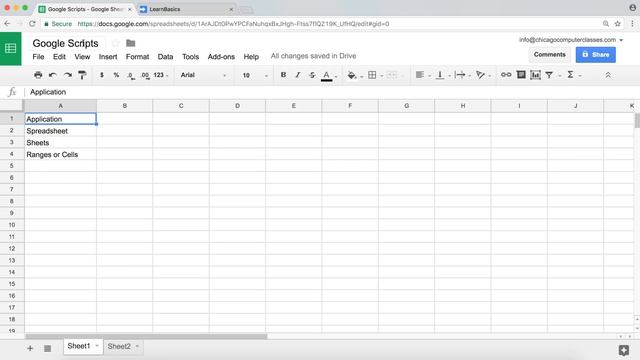Click the blue Share button
This screenshot has height=360, width=640.
pyautogui.click(x=596, y=54)
